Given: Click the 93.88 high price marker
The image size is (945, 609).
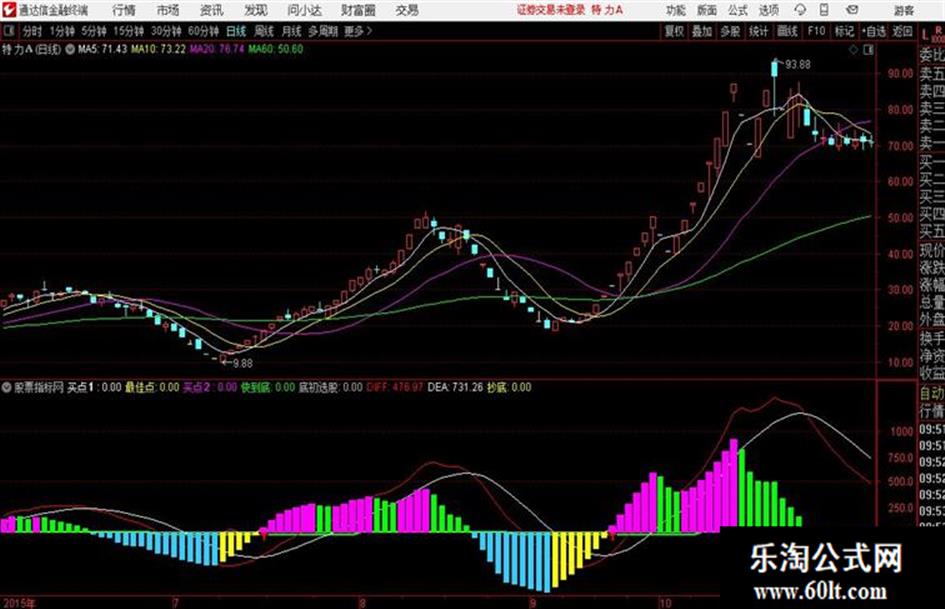Looking at the screenshot, I should pyautogui.click(x=797, y=64).
